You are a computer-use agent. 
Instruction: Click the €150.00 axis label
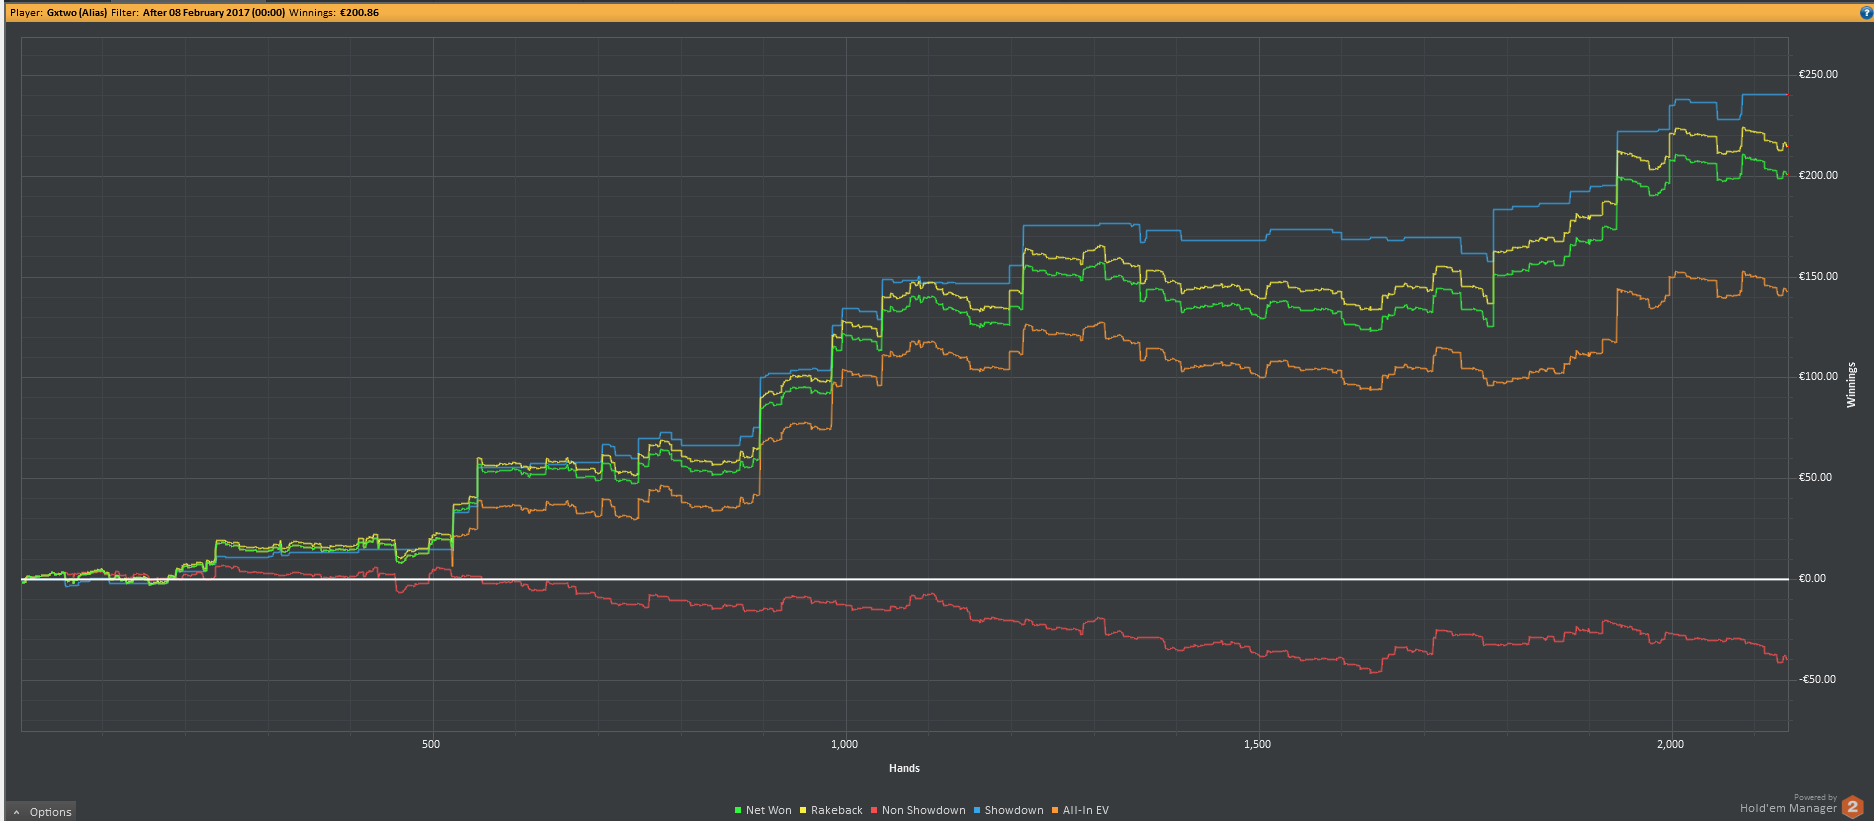coord(1818,276)
